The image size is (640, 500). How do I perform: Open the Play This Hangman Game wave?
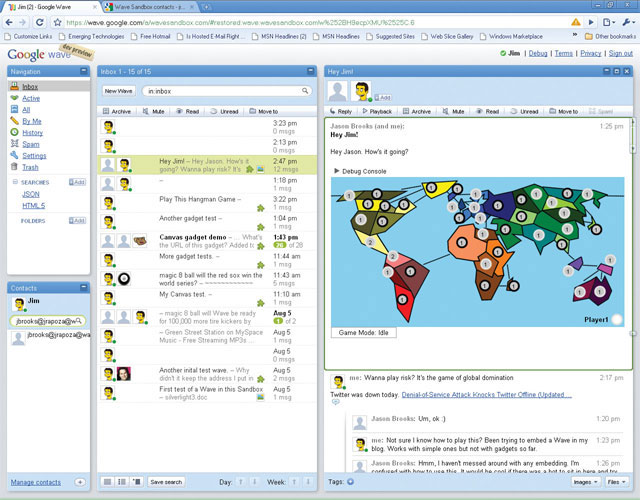(207, 203)
